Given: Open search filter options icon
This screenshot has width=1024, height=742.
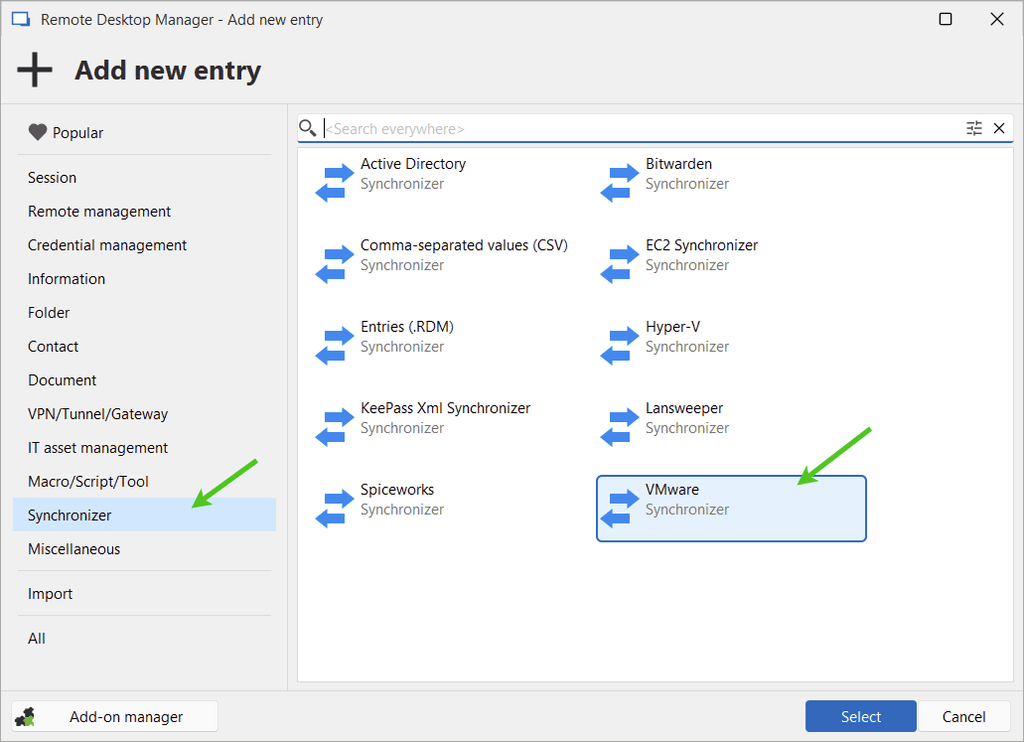Looking at the screenshot, I should [x=974, y=128].
